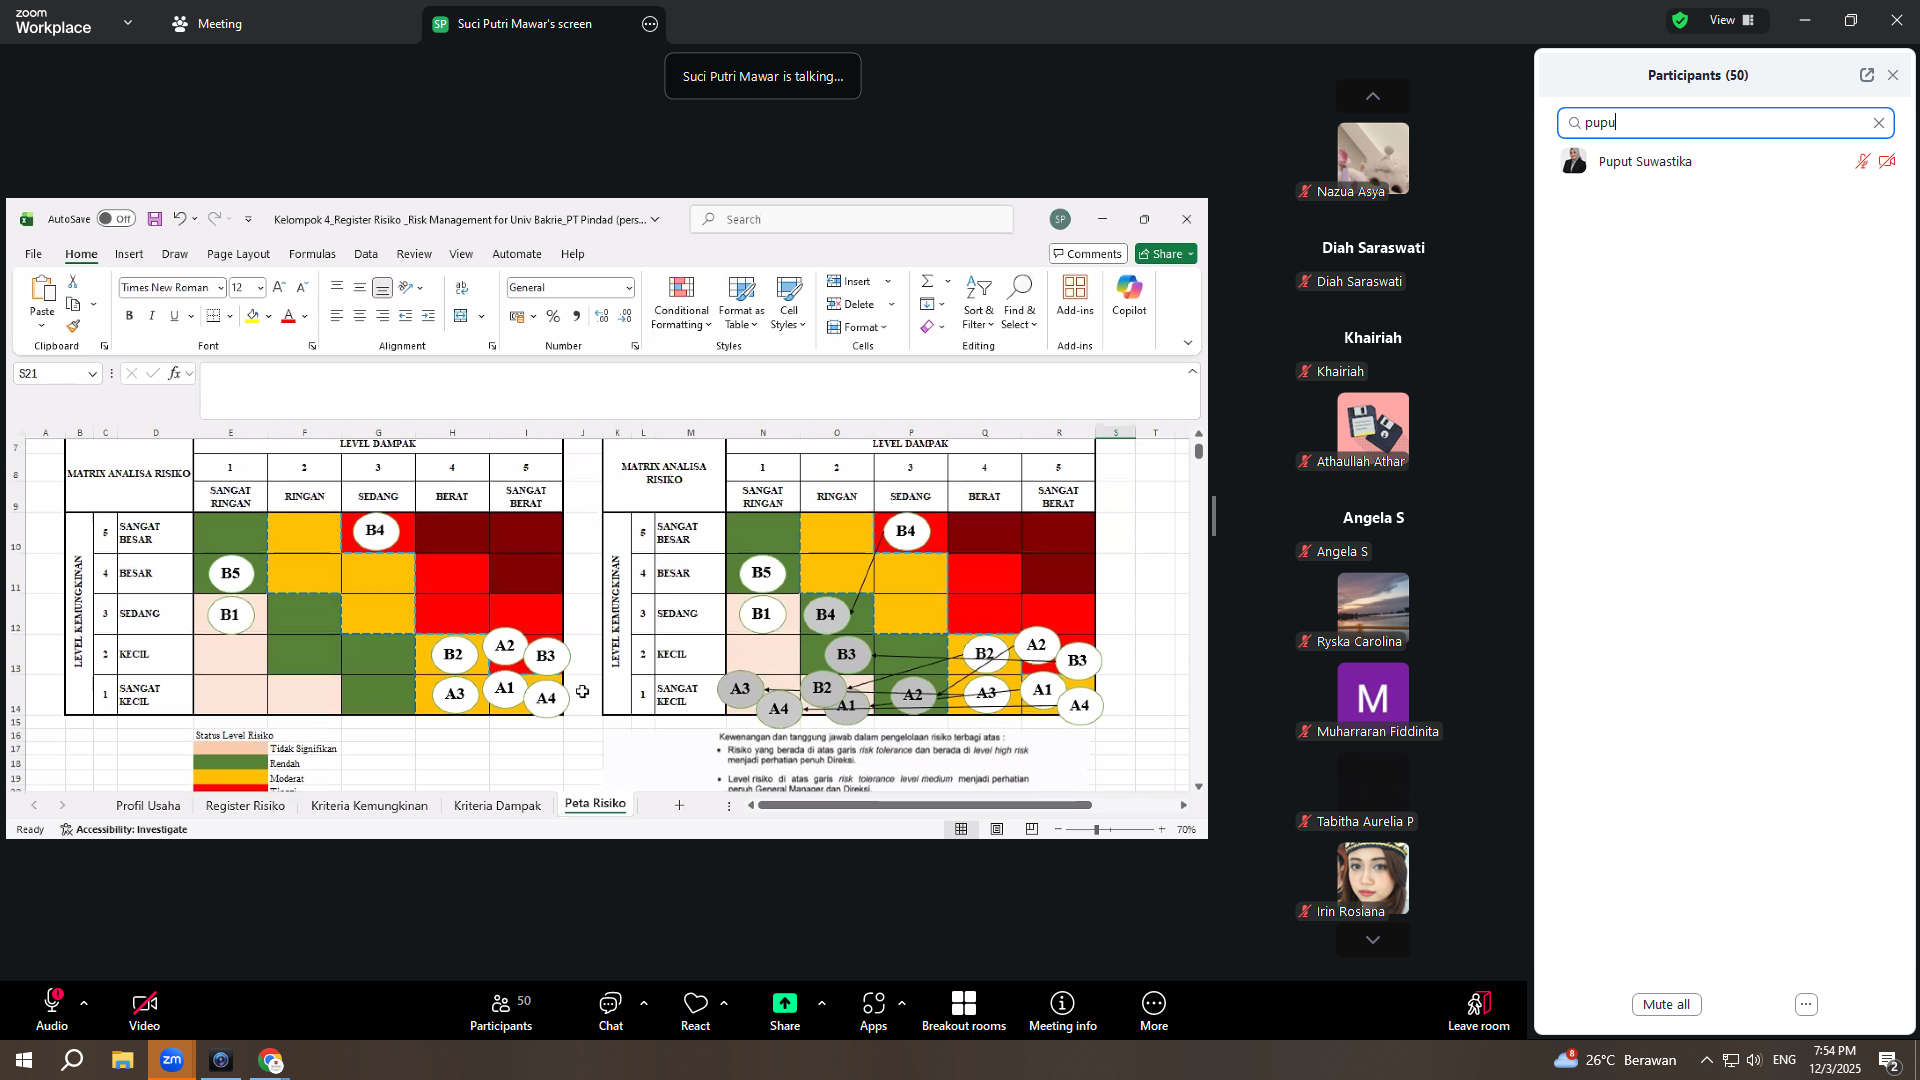Open the Add-ins ribbon button
The image size is (1920, 1080).
tap(1075, 296)
